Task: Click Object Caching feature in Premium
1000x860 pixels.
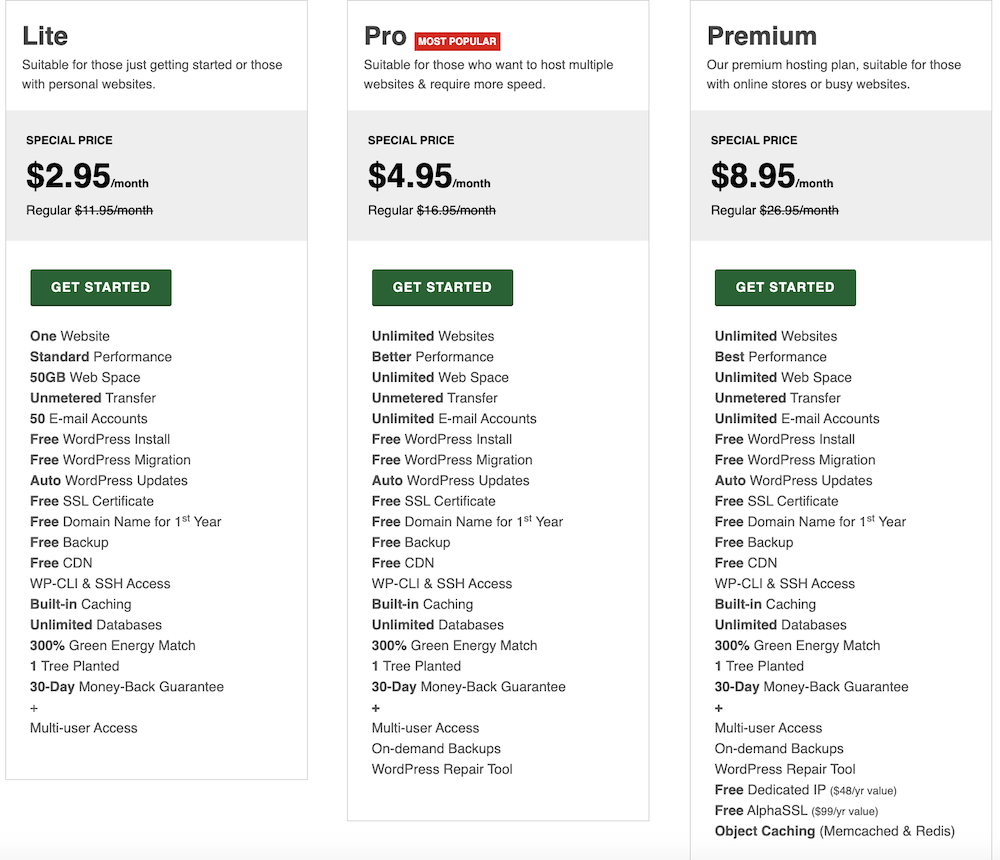Action: tap(834, 831)
